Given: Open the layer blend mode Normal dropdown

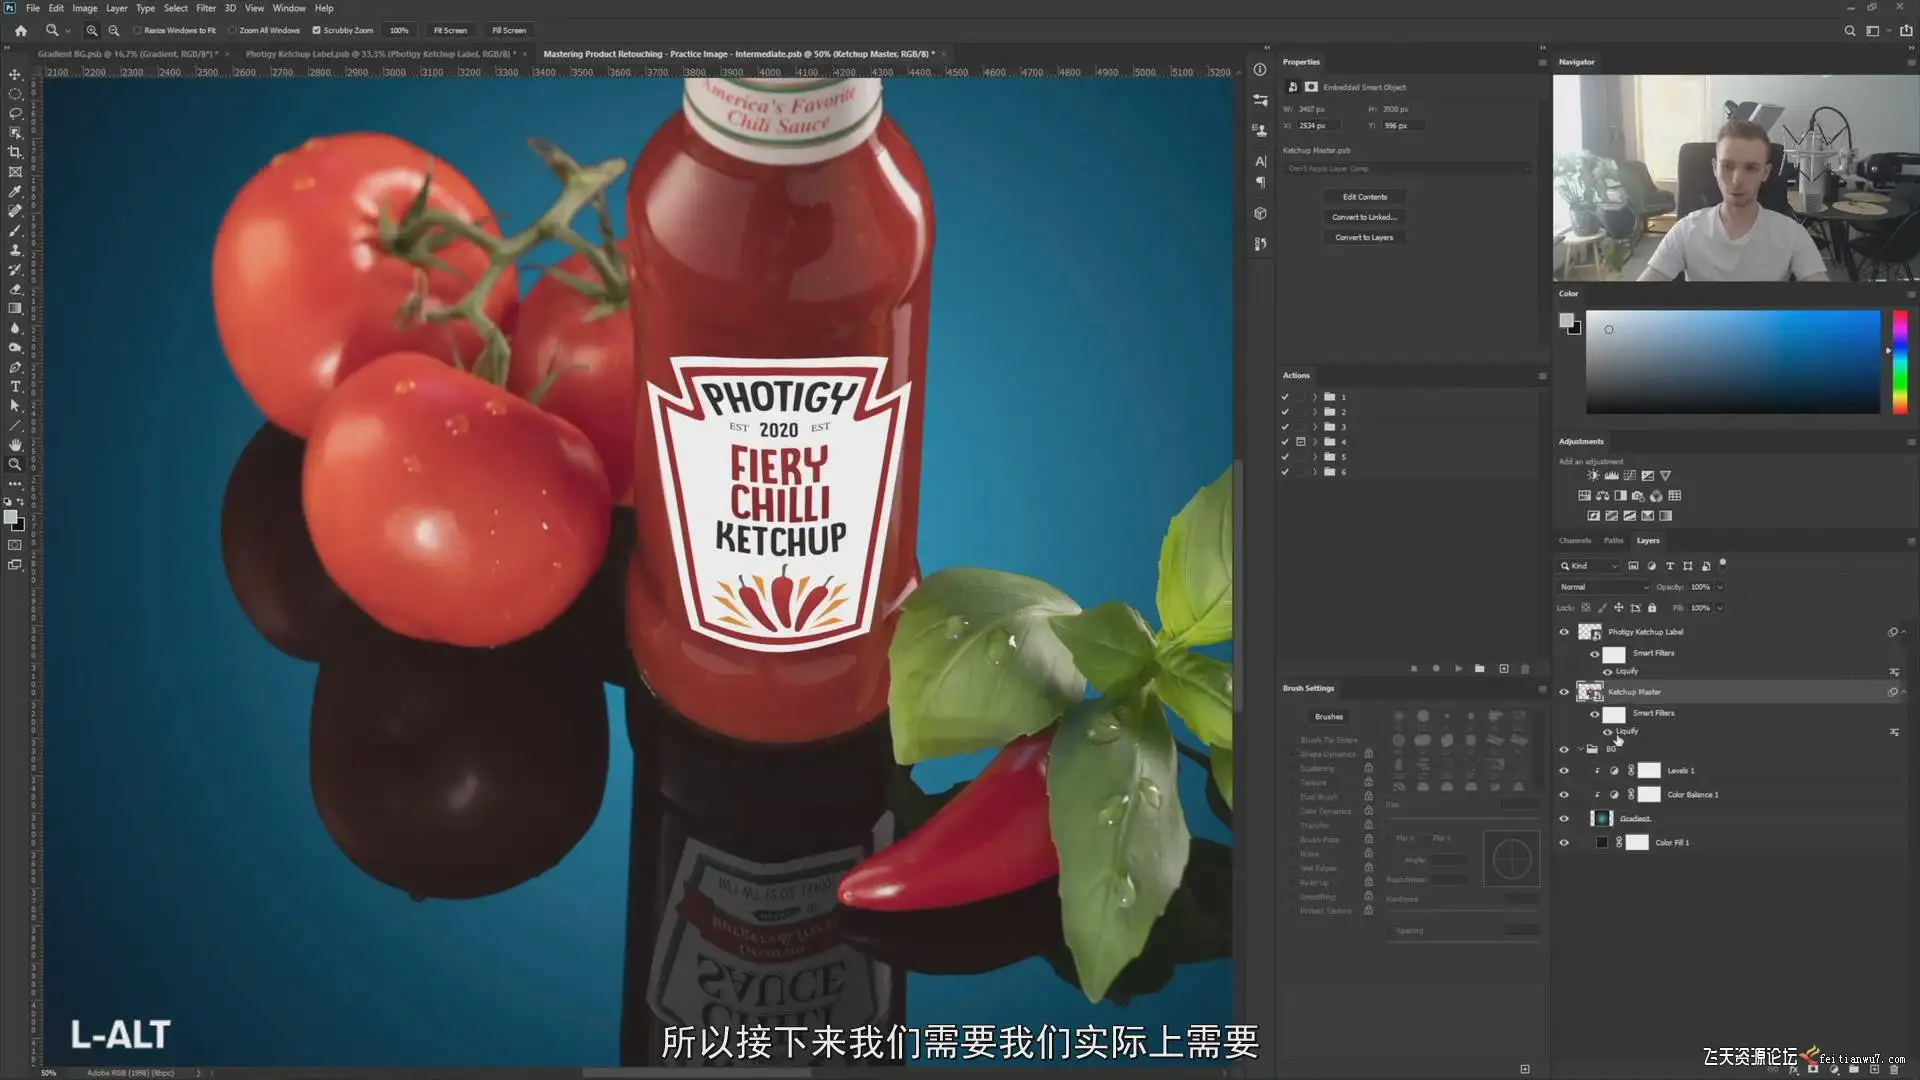Looking at the screenshot, I should 1605,587.
